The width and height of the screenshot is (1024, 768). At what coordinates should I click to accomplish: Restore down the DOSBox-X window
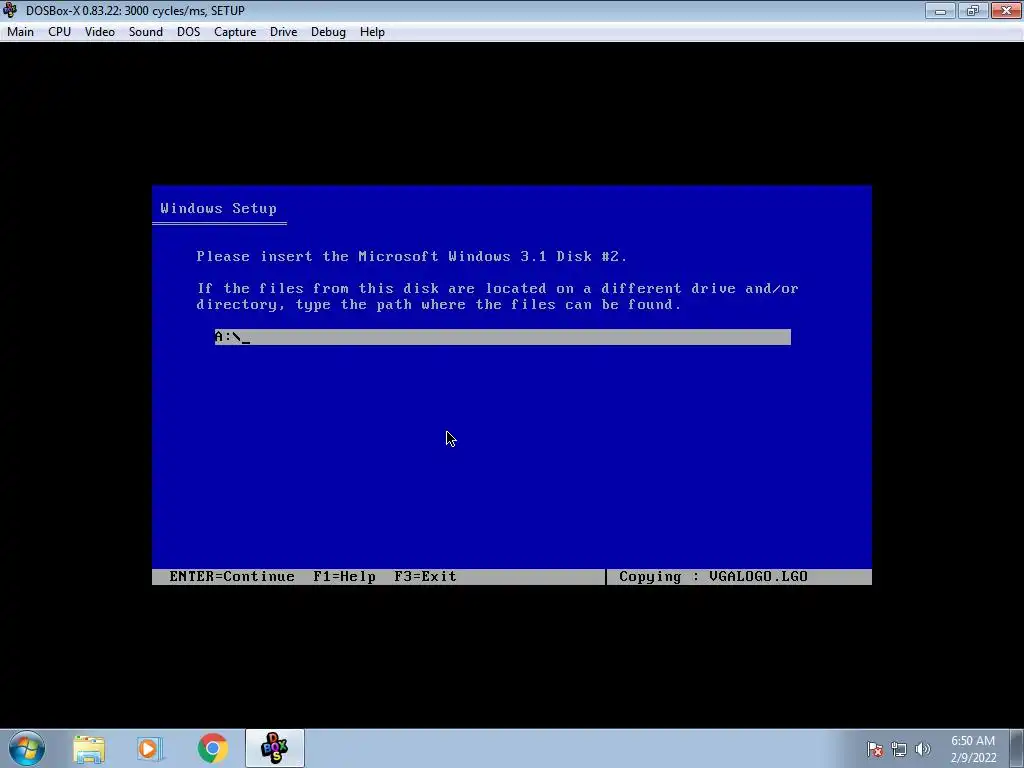[x=972, y=10]
